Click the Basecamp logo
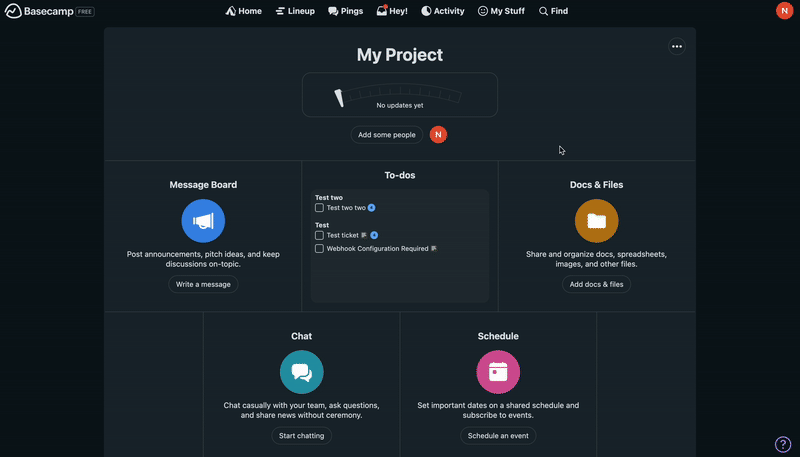Image resolution: width=800 pixels, height=457 pixels. pos(39,11)
